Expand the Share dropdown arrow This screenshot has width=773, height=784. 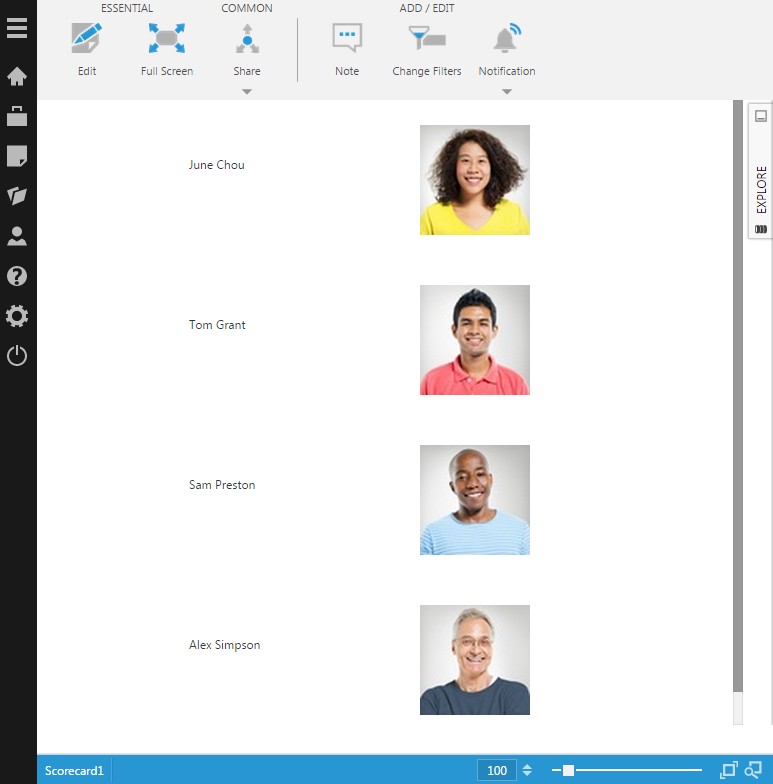[x=247, y=92]
